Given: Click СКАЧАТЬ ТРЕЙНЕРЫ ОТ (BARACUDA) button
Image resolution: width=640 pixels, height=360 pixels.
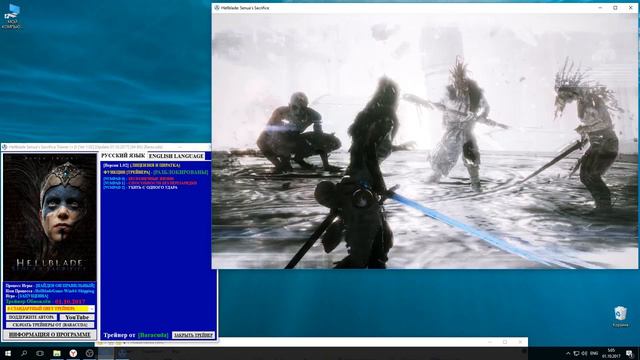Looking at the screenshot, I should click(x=50, y=325).
